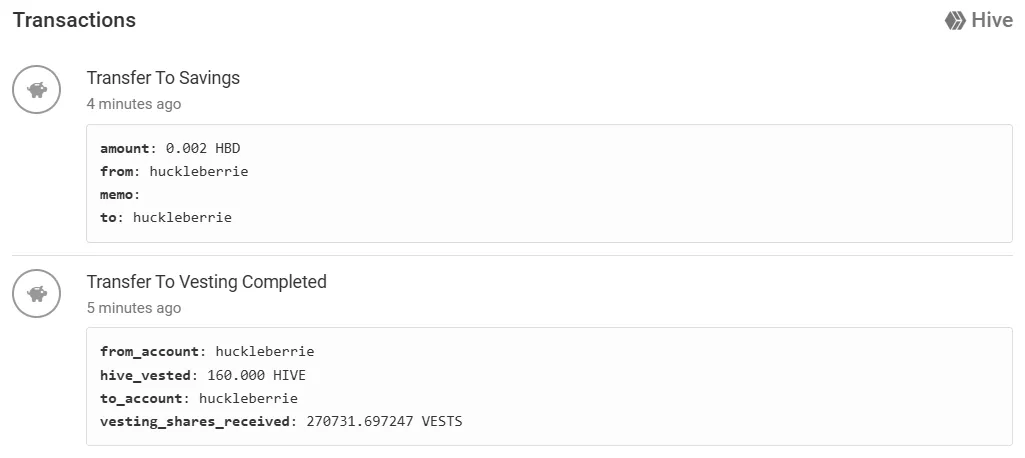Click the piggy bank icon for Transfer To Savings
Viewport: 1025px width, 458px height.
pos(37,90)
